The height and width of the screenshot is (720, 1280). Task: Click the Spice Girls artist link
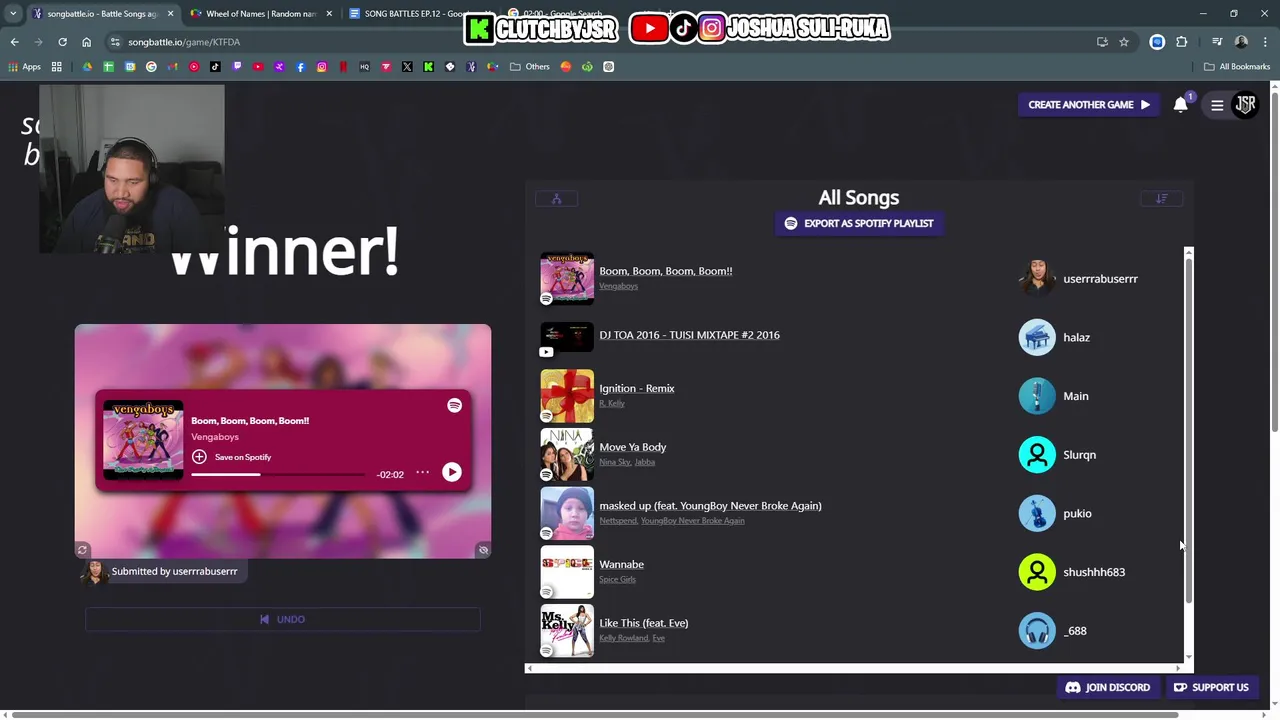coord(617,579)
